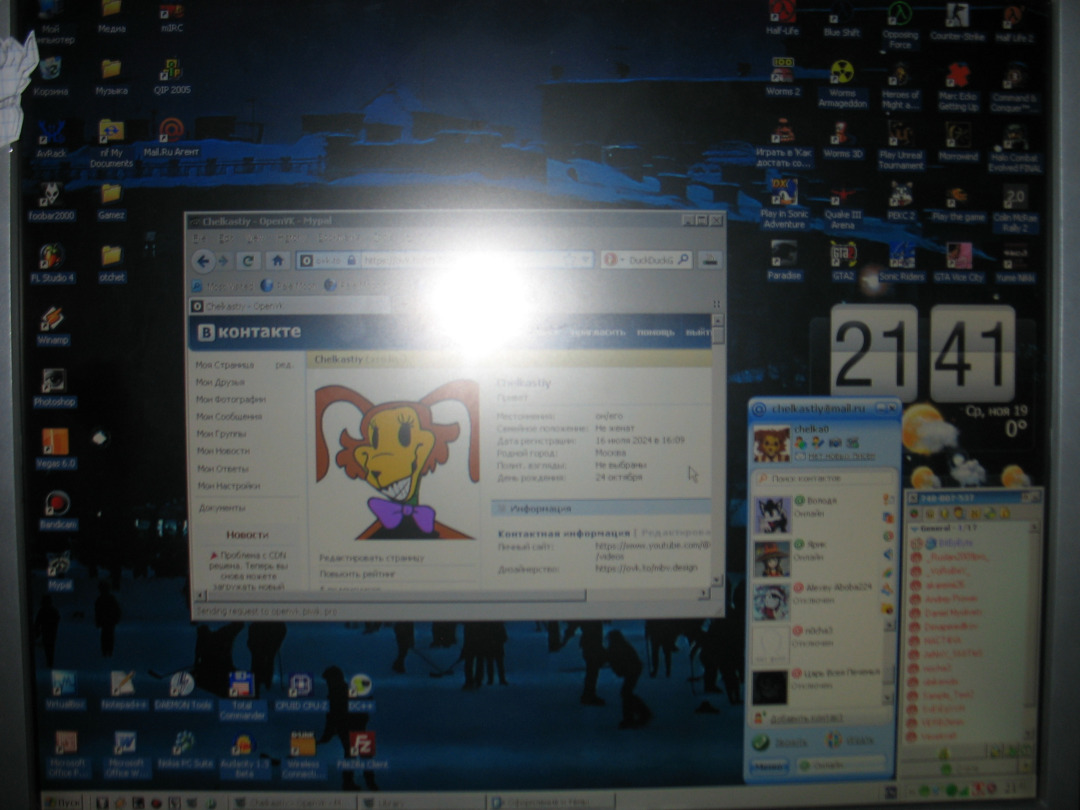Launch the Total Commander shortcut
The image size is (1080, 810).
pos(242,696)
